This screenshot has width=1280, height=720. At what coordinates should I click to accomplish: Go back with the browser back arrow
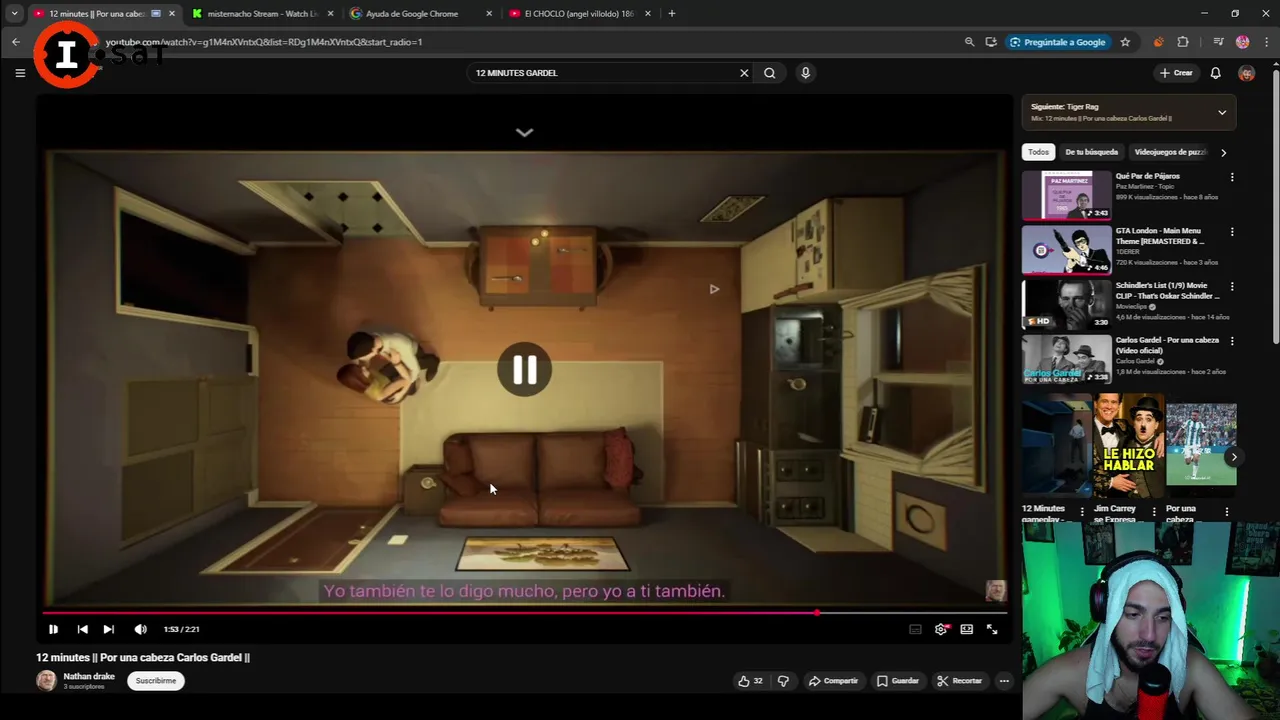pyautogui.click(x=16, y=42)
